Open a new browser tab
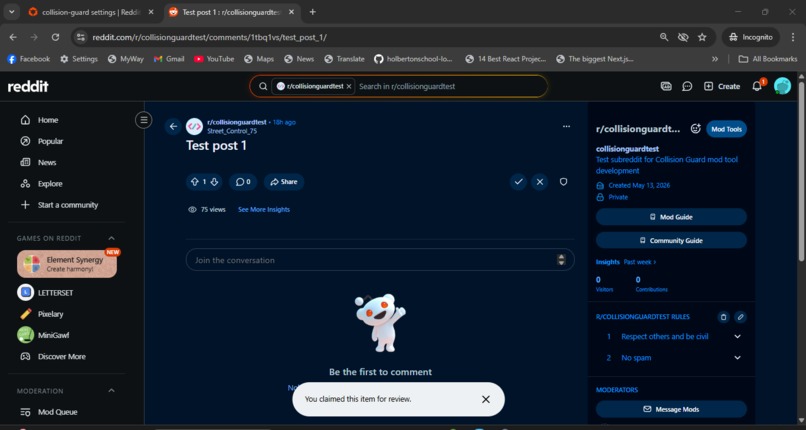806x430 pixels. (x=313, y=12)
